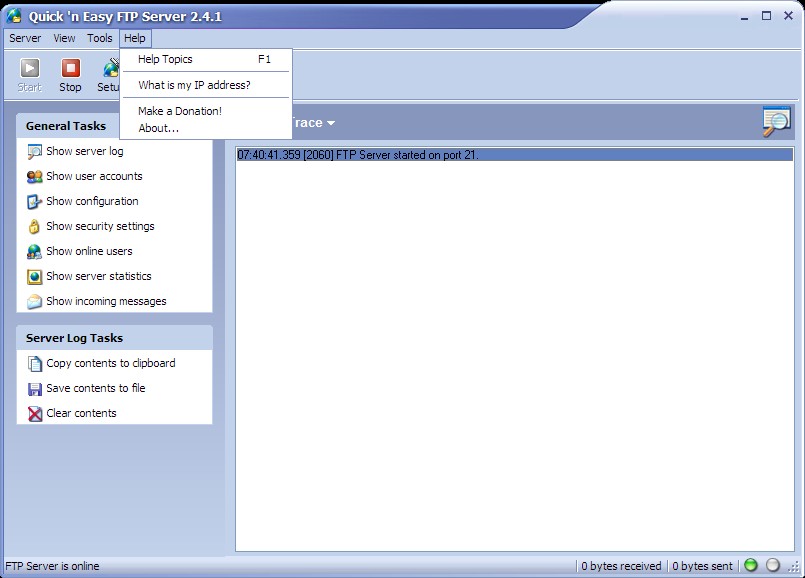The width and height of the screenshot is (805, 578).
Task: Click the resize grip in the status bar corner
Action: 795,568
